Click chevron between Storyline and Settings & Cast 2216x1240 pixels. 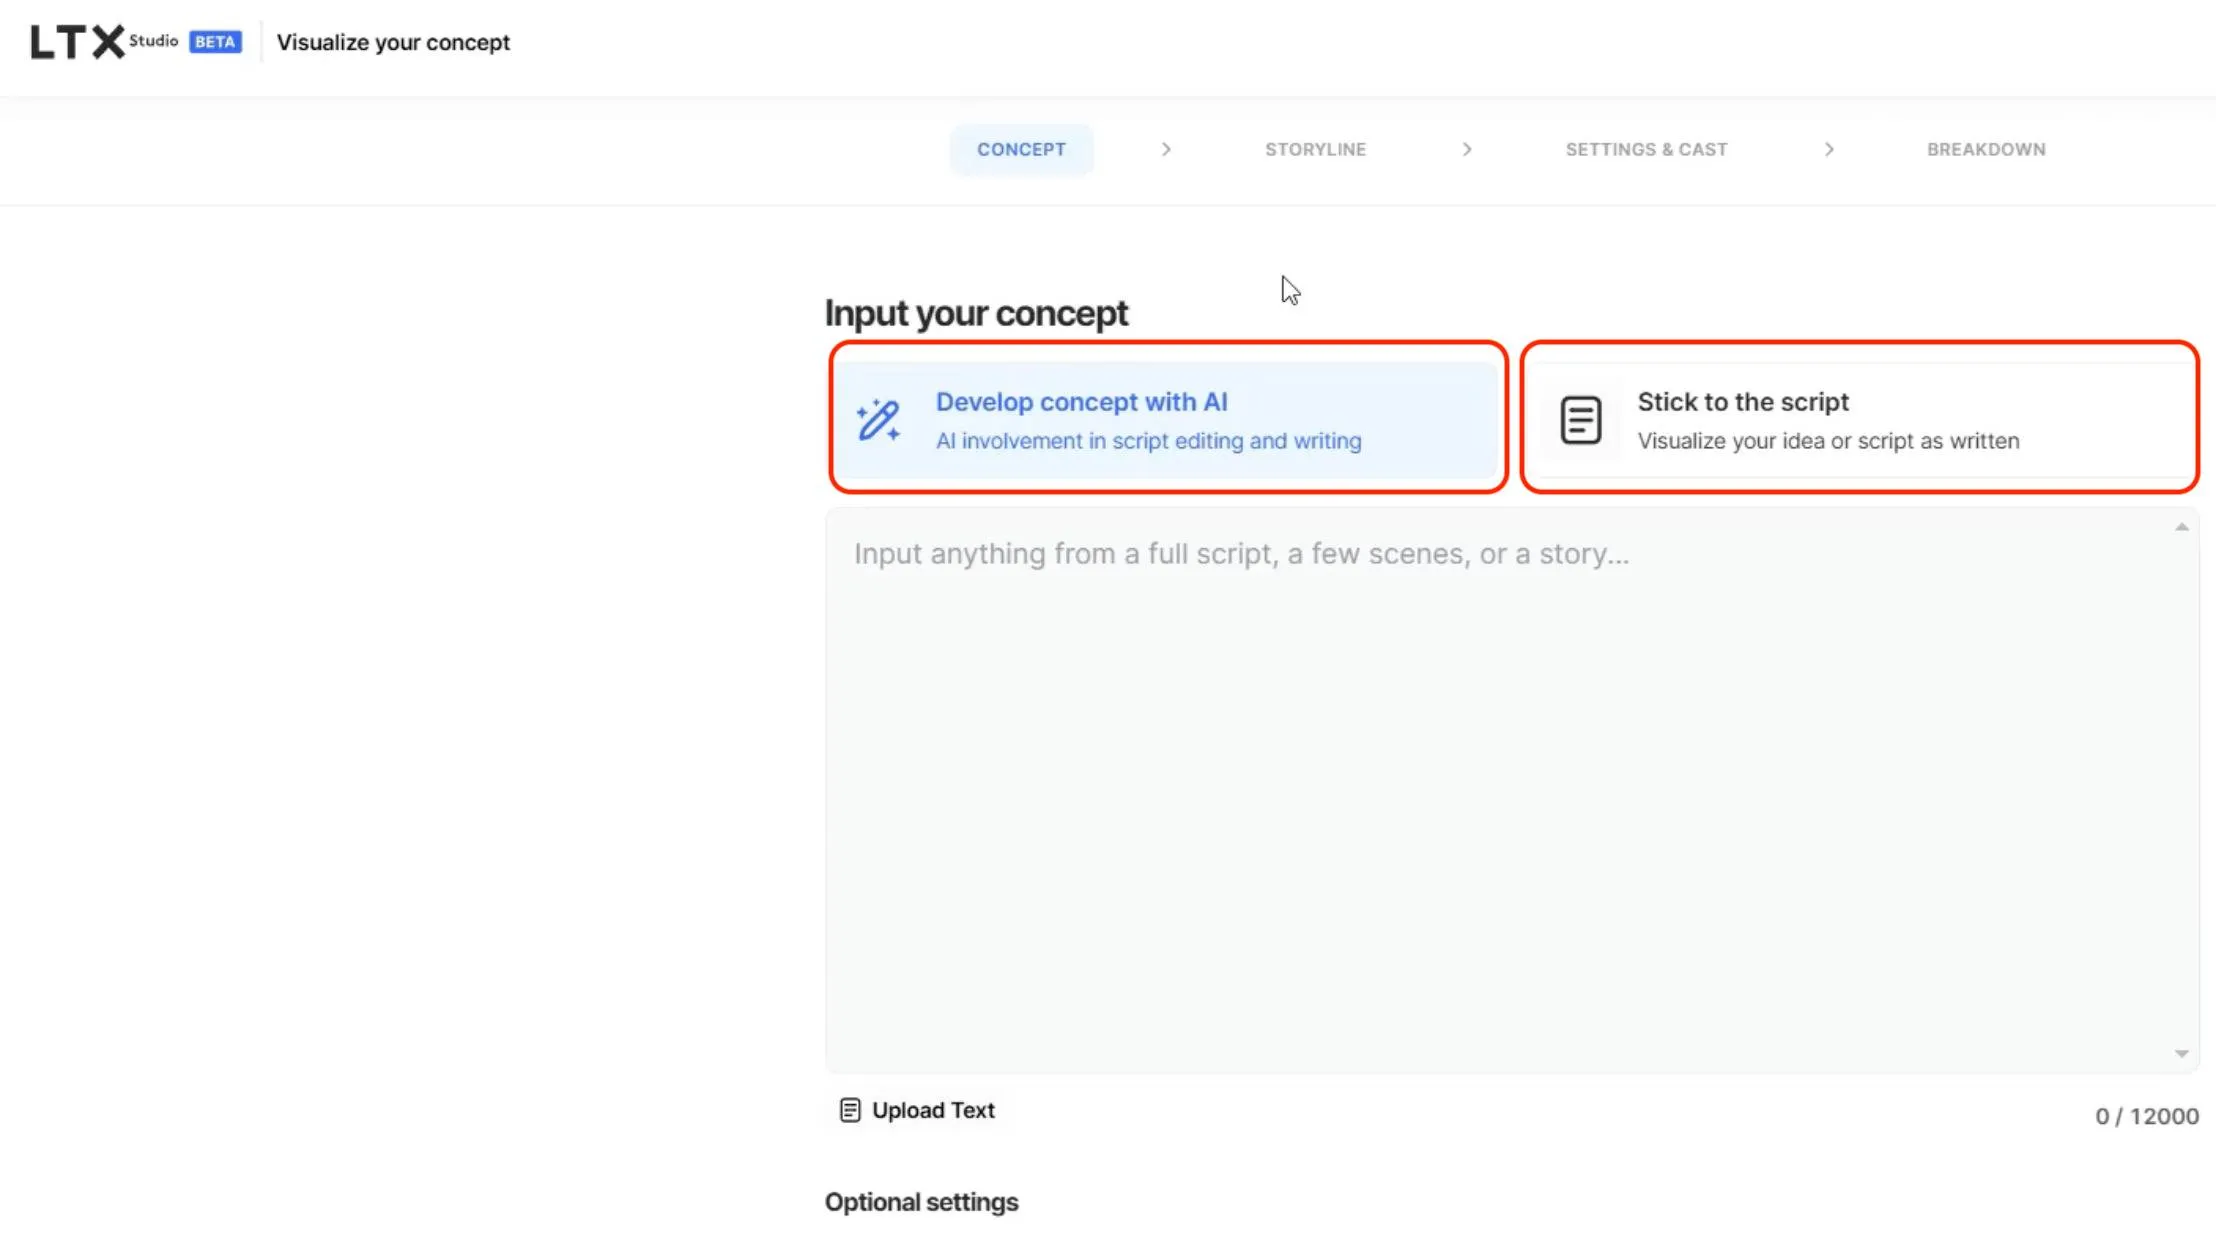pyautogui.click(x=1467, y=149)
